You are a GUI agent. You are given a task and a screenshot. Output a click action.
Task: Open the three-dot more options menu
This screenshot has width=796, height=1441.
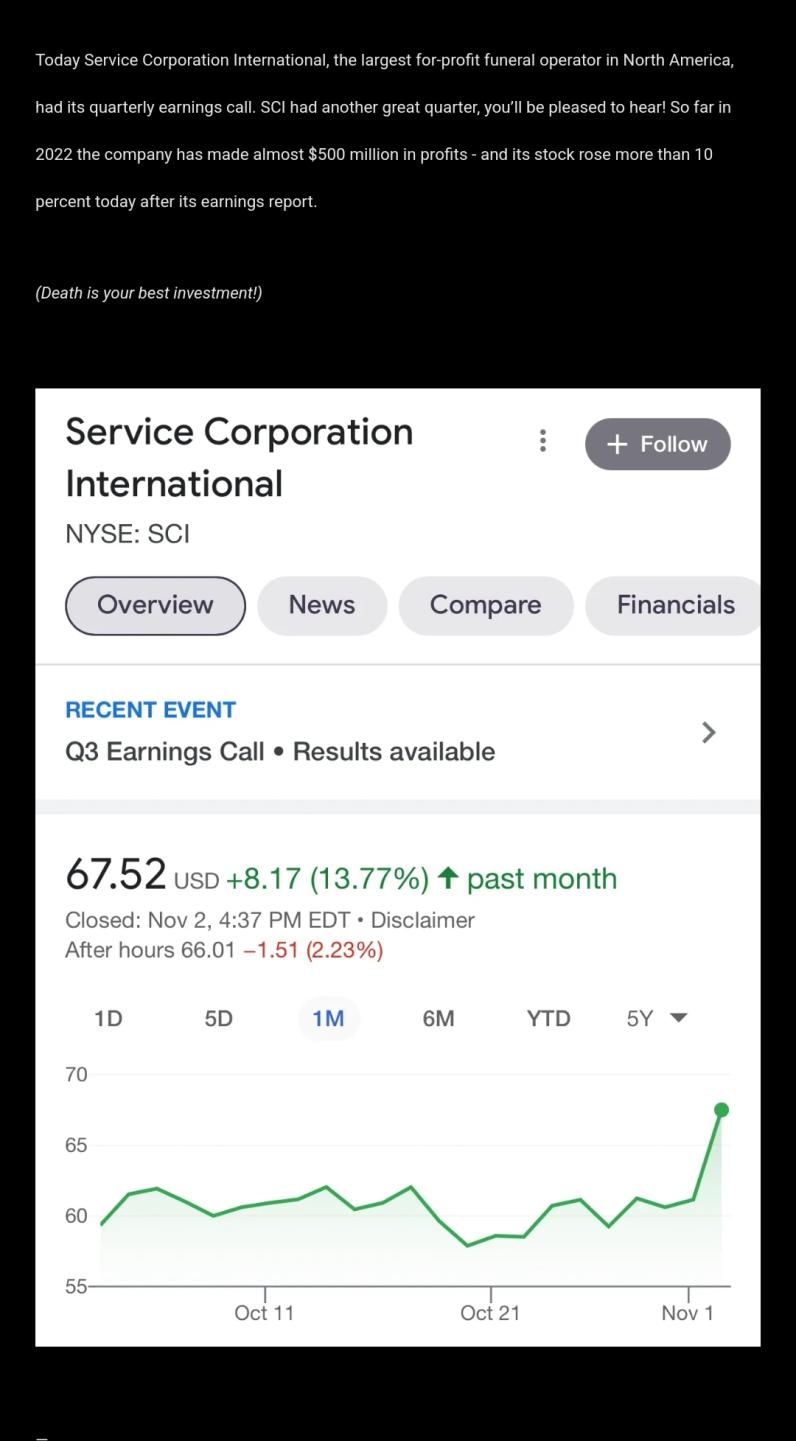pos(542,441)
